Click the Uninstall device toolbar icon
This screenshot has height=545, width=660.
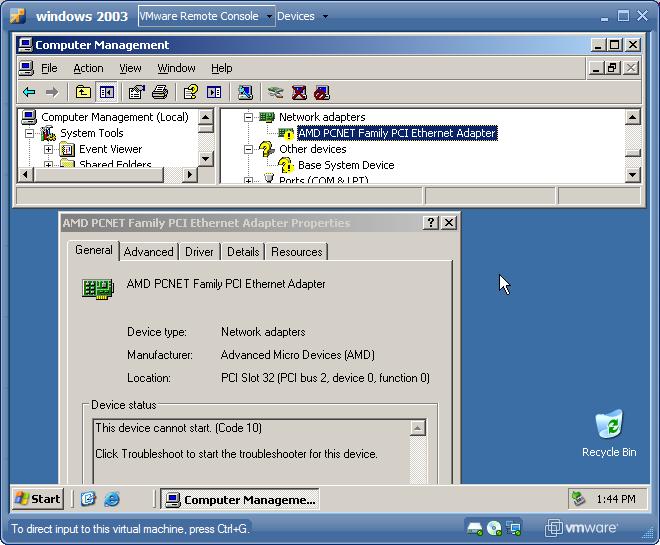click(x=299, y=92)
